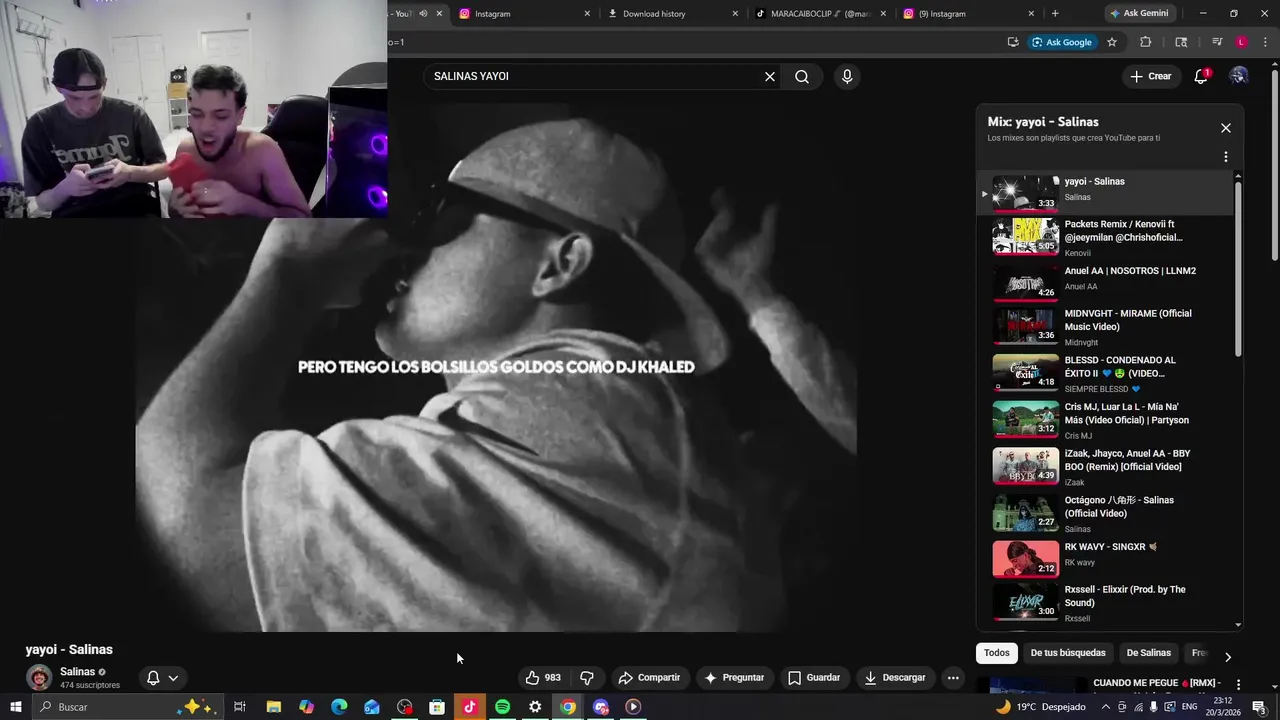Image resolution: width=1280 pixels, height=720 pixels.
Task: Select the De Salinas filter chip
Action: click(x=1149, y=653)
